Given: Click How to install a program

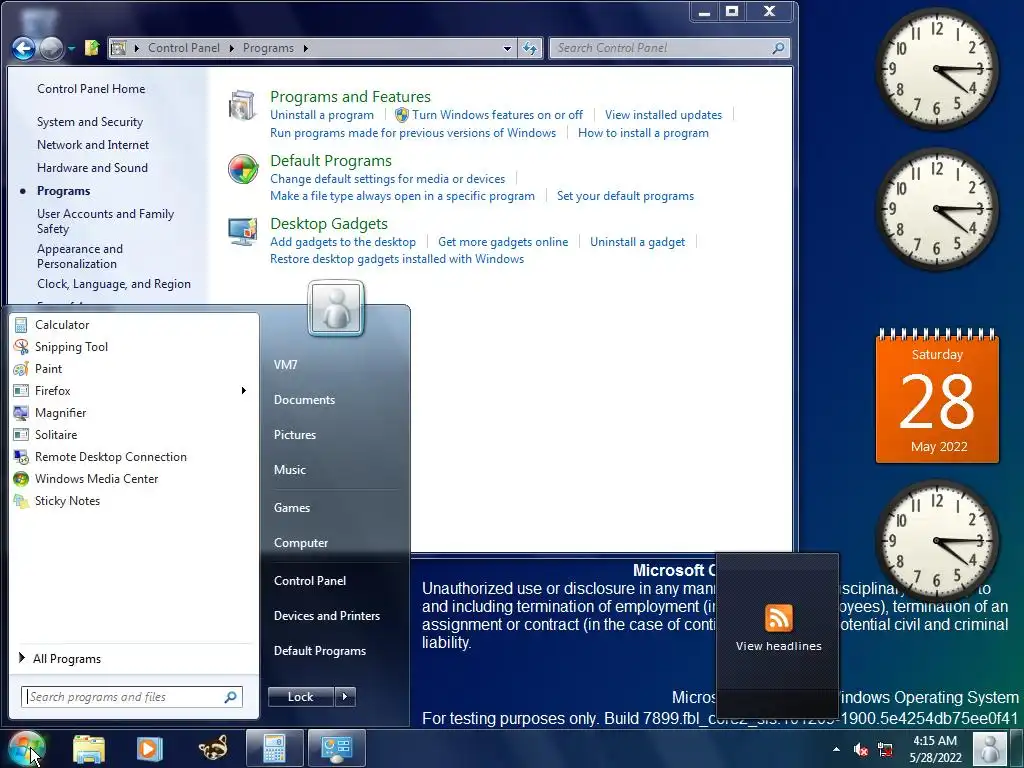Looking at the screenshot, I should coord(643,133).
